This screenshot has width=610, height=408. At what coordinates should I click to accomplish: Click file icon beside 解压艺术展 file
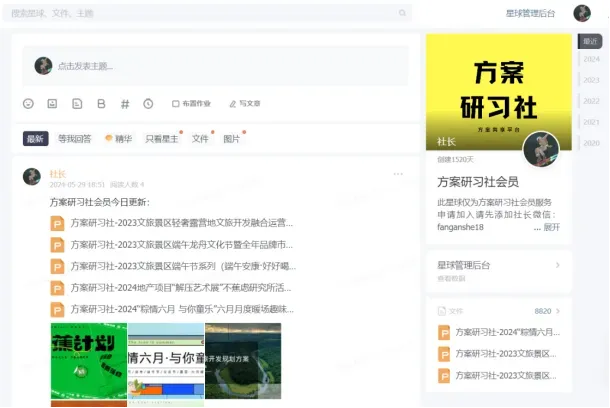pyautogui.click(x=57, y=288)
